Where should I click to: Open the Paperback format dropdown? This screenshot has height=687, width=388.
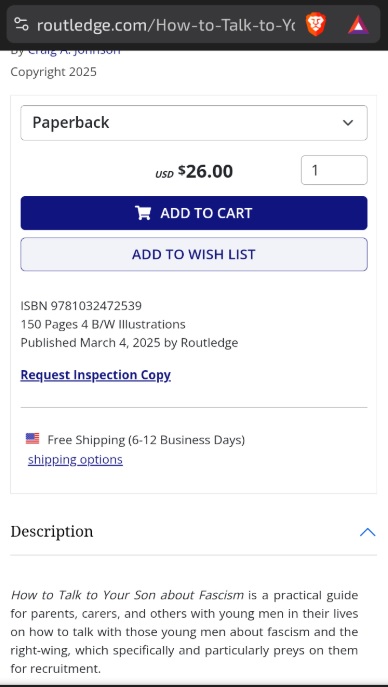pos(194,123)
